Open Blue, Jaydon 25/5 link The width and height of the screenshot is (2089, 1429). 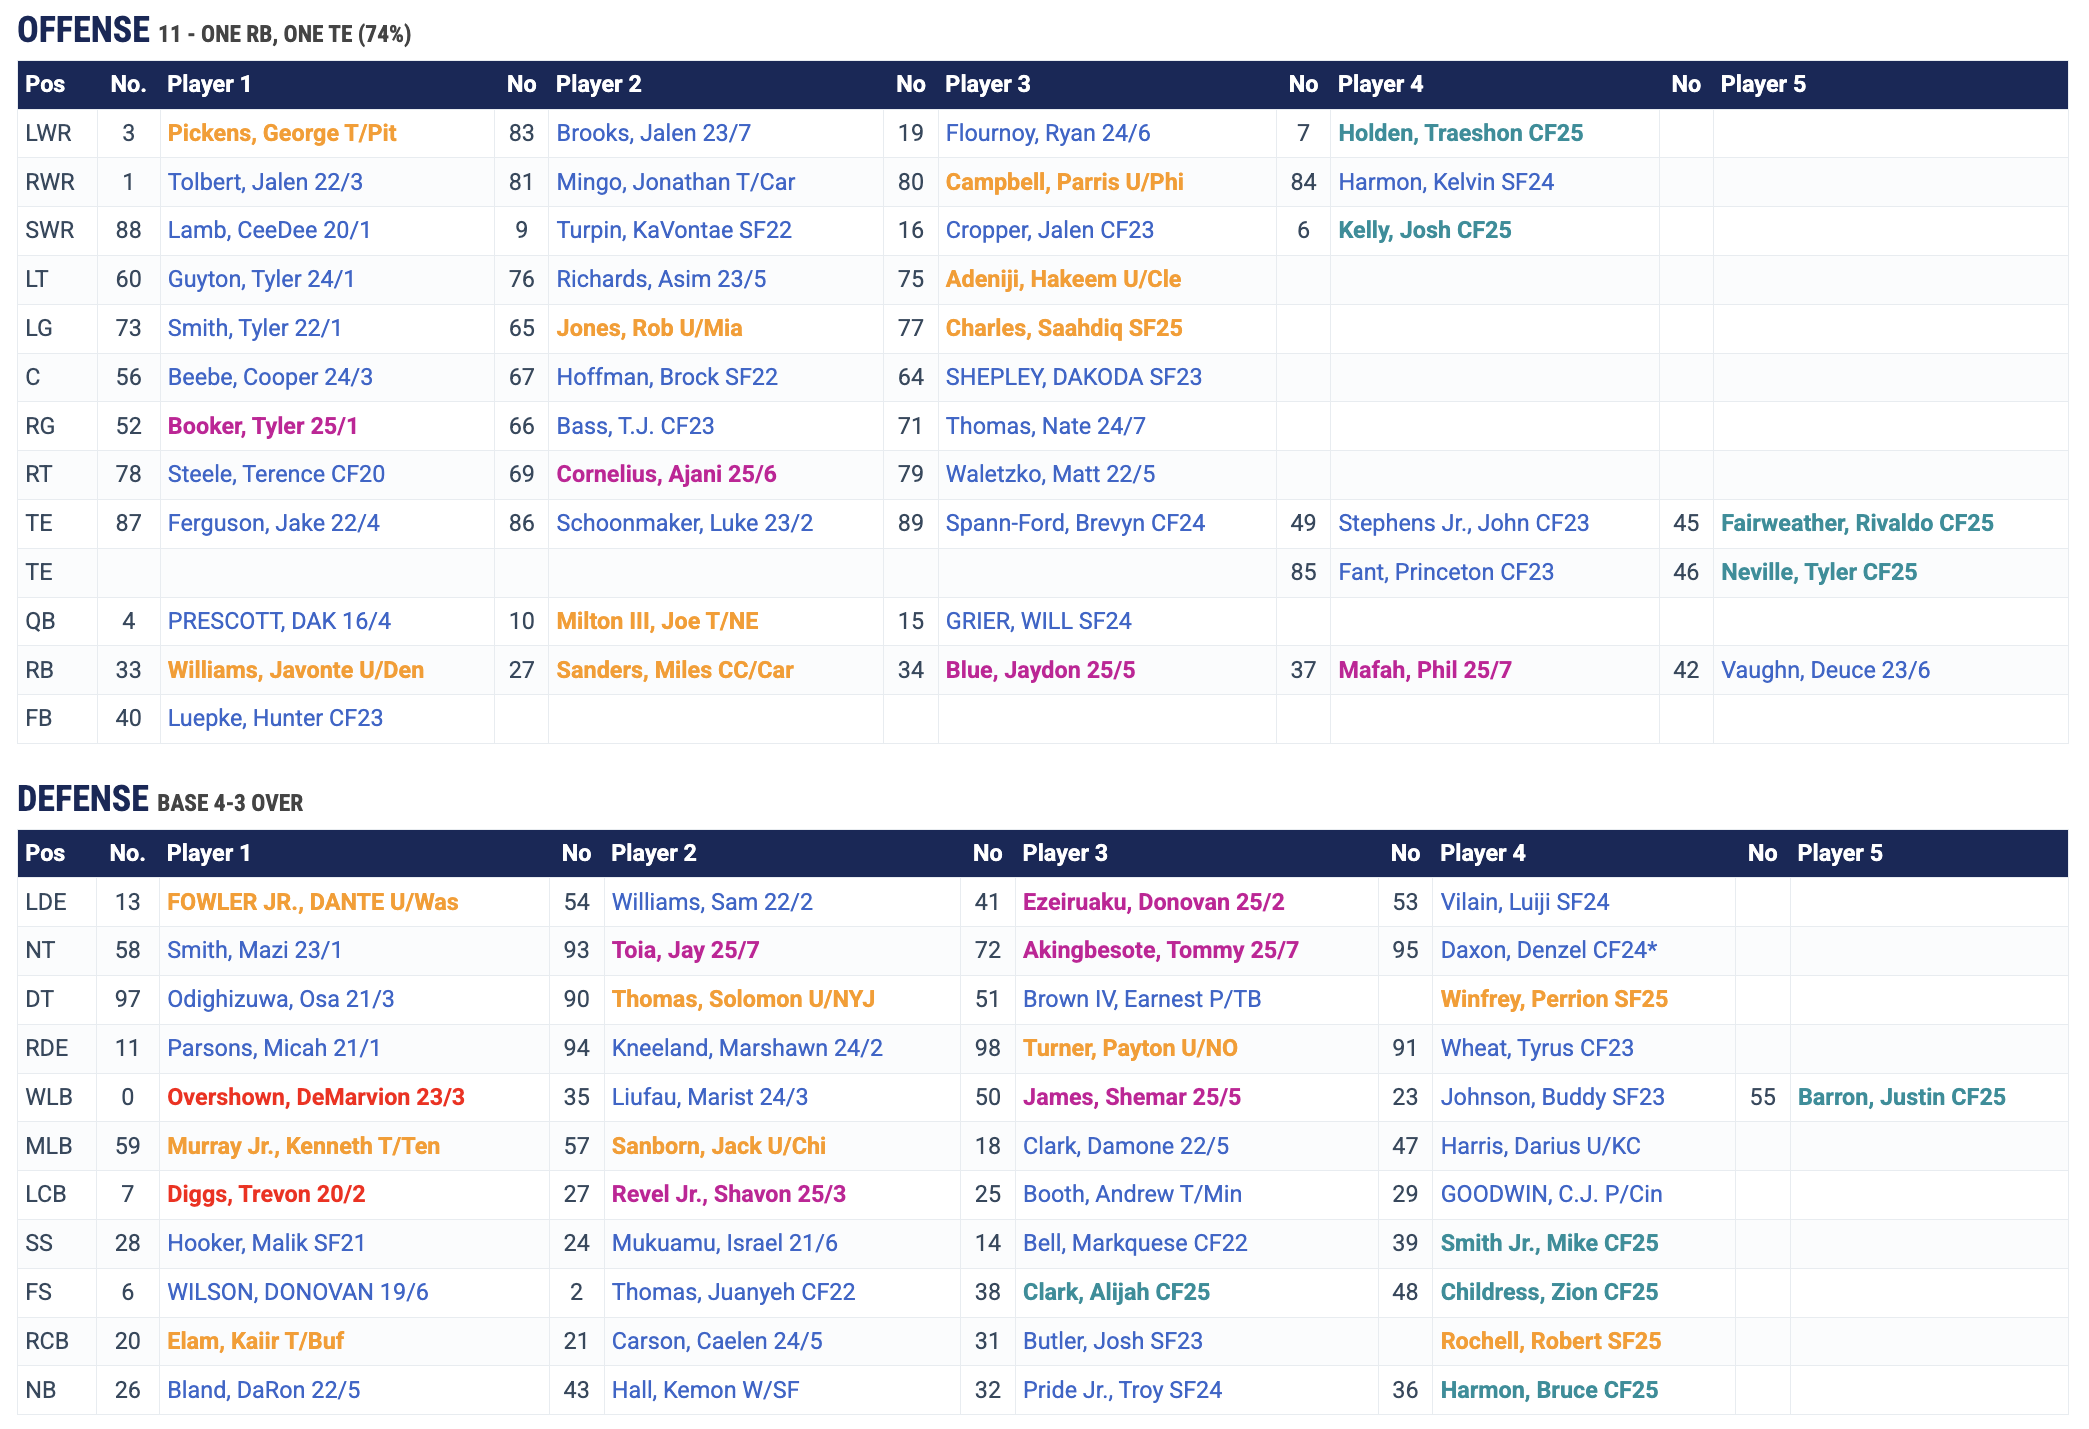pos(1040,670)
